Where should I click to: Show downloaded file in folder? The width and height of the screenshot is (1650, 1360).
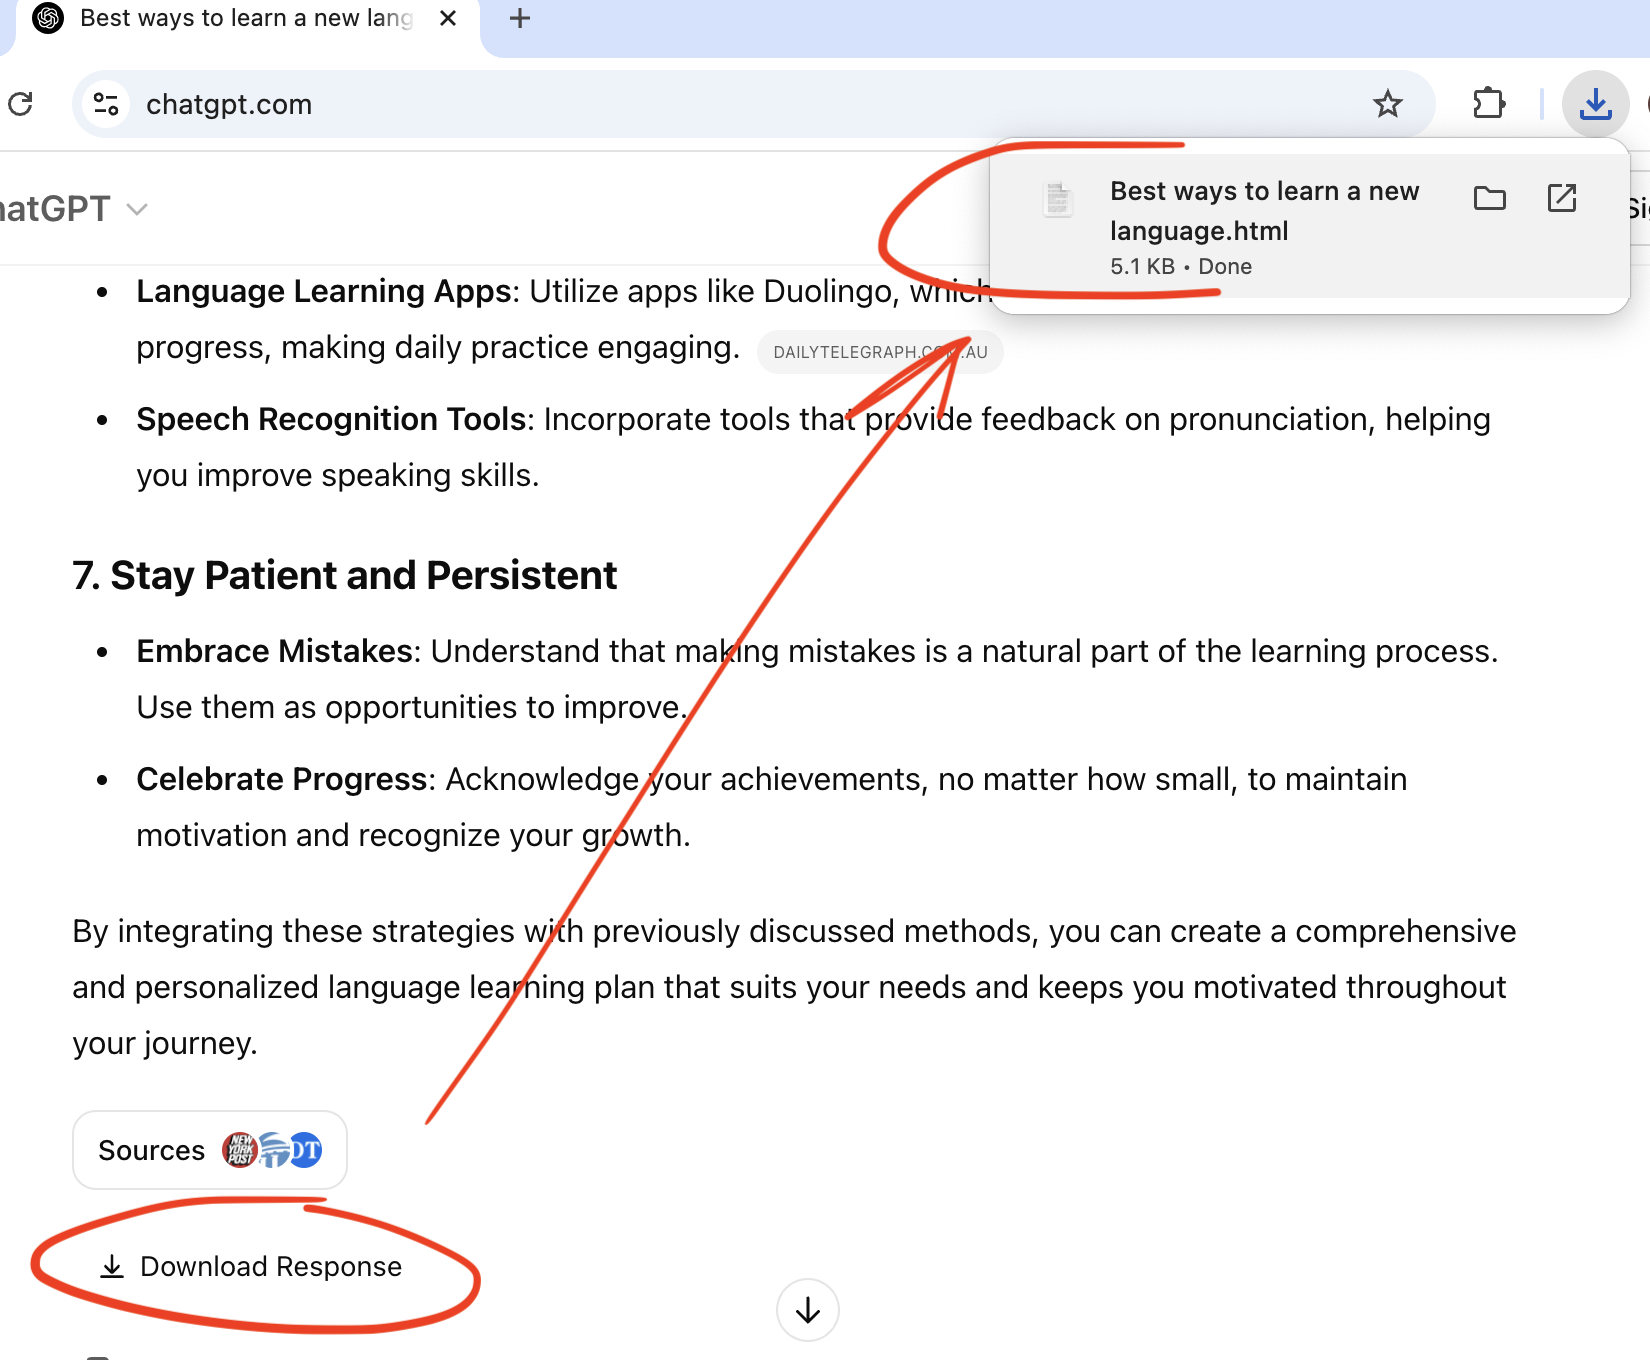click(x=1490, y=198)
